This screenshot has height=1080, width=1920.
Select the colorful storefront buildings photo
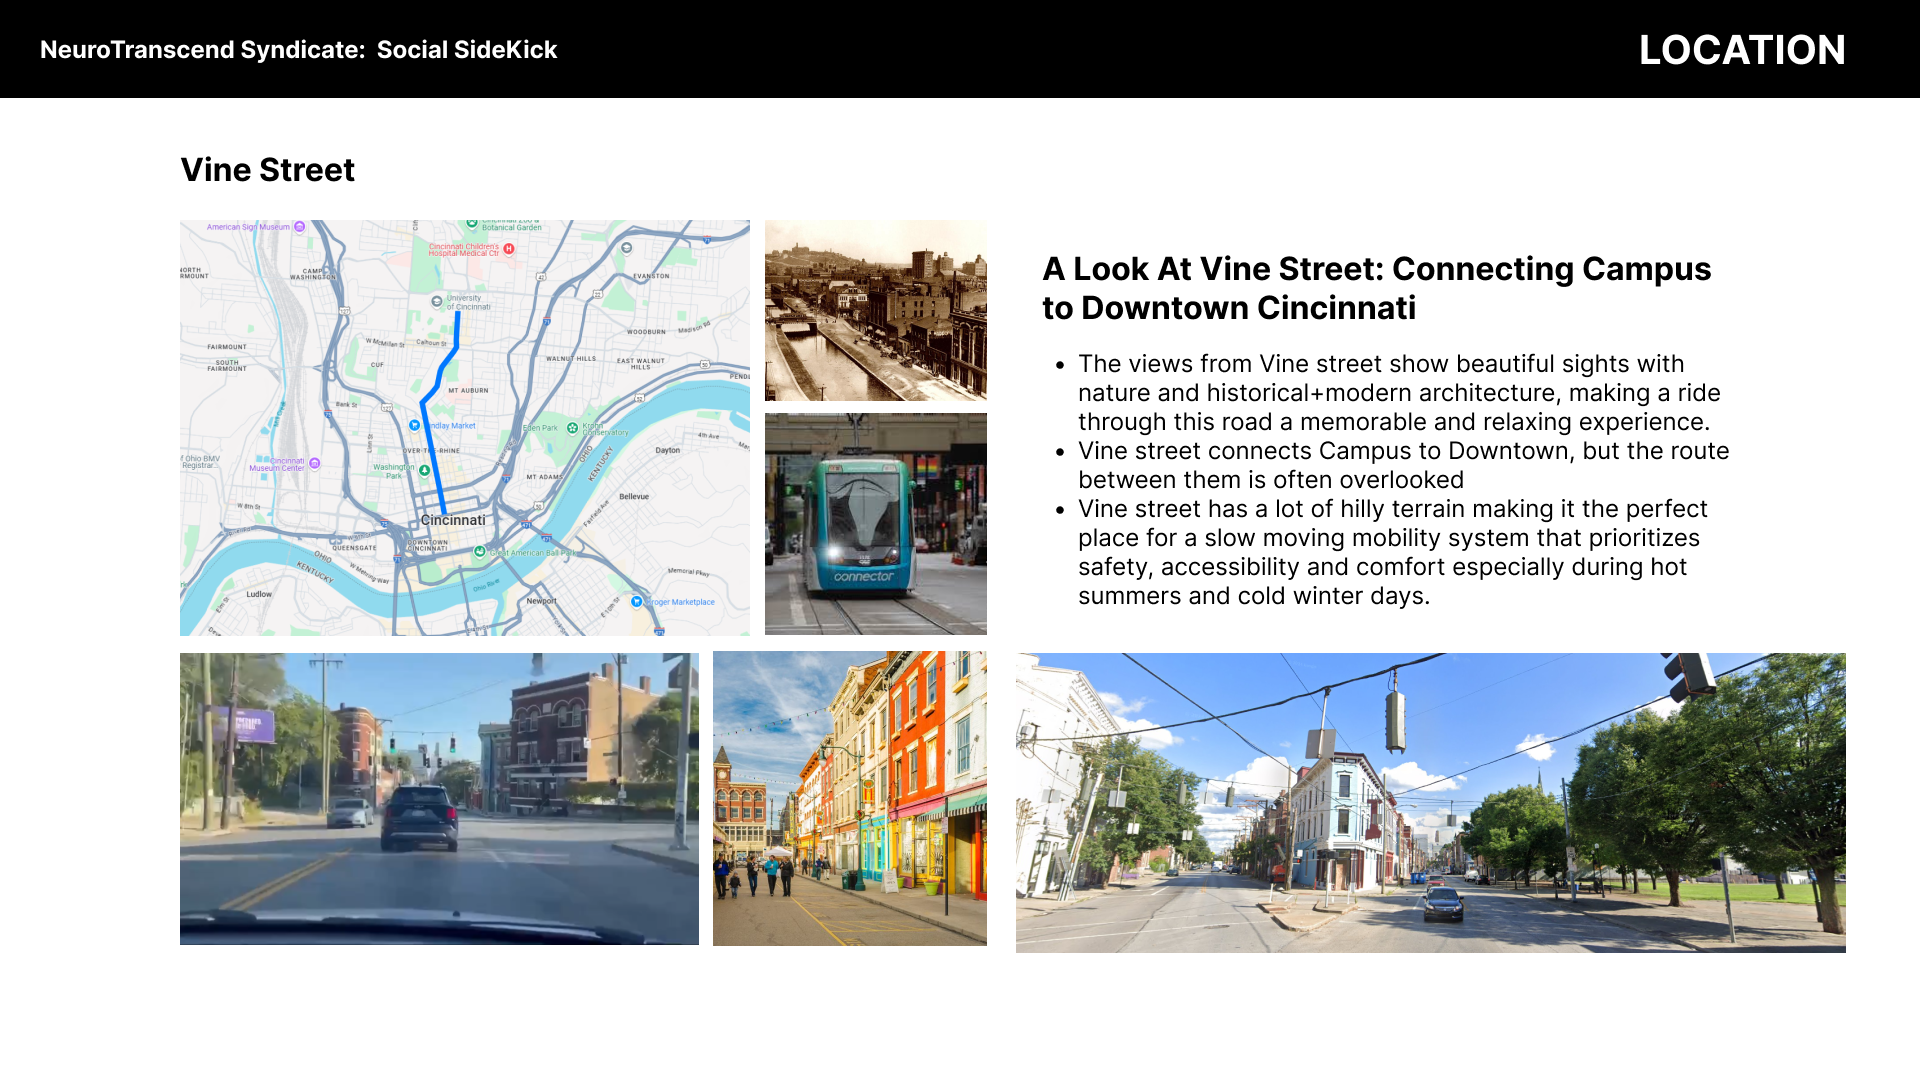(x=849, y=799)
